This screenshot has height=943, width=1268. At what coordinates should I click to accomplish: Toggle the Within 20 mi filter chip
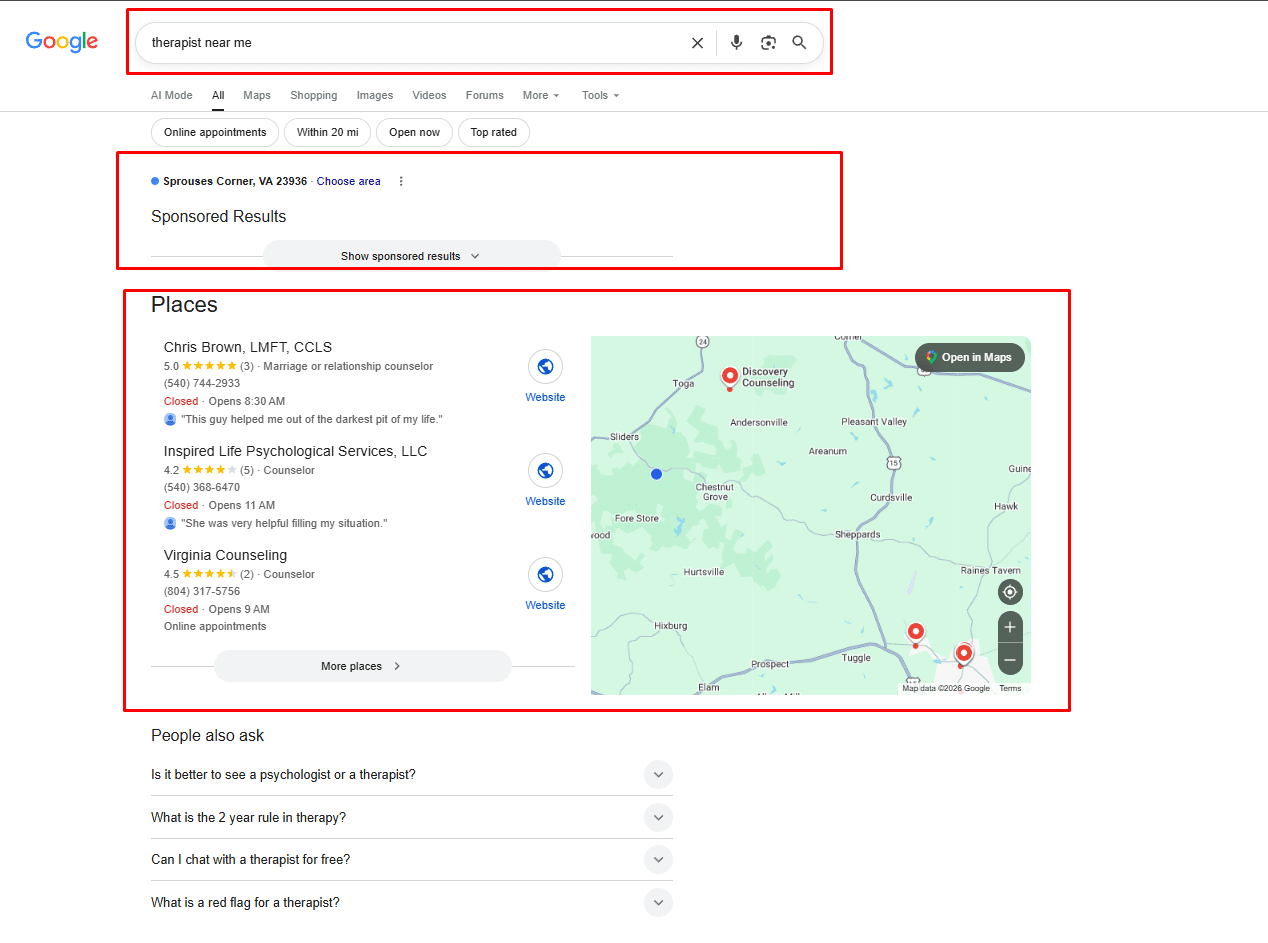point(327,132)
